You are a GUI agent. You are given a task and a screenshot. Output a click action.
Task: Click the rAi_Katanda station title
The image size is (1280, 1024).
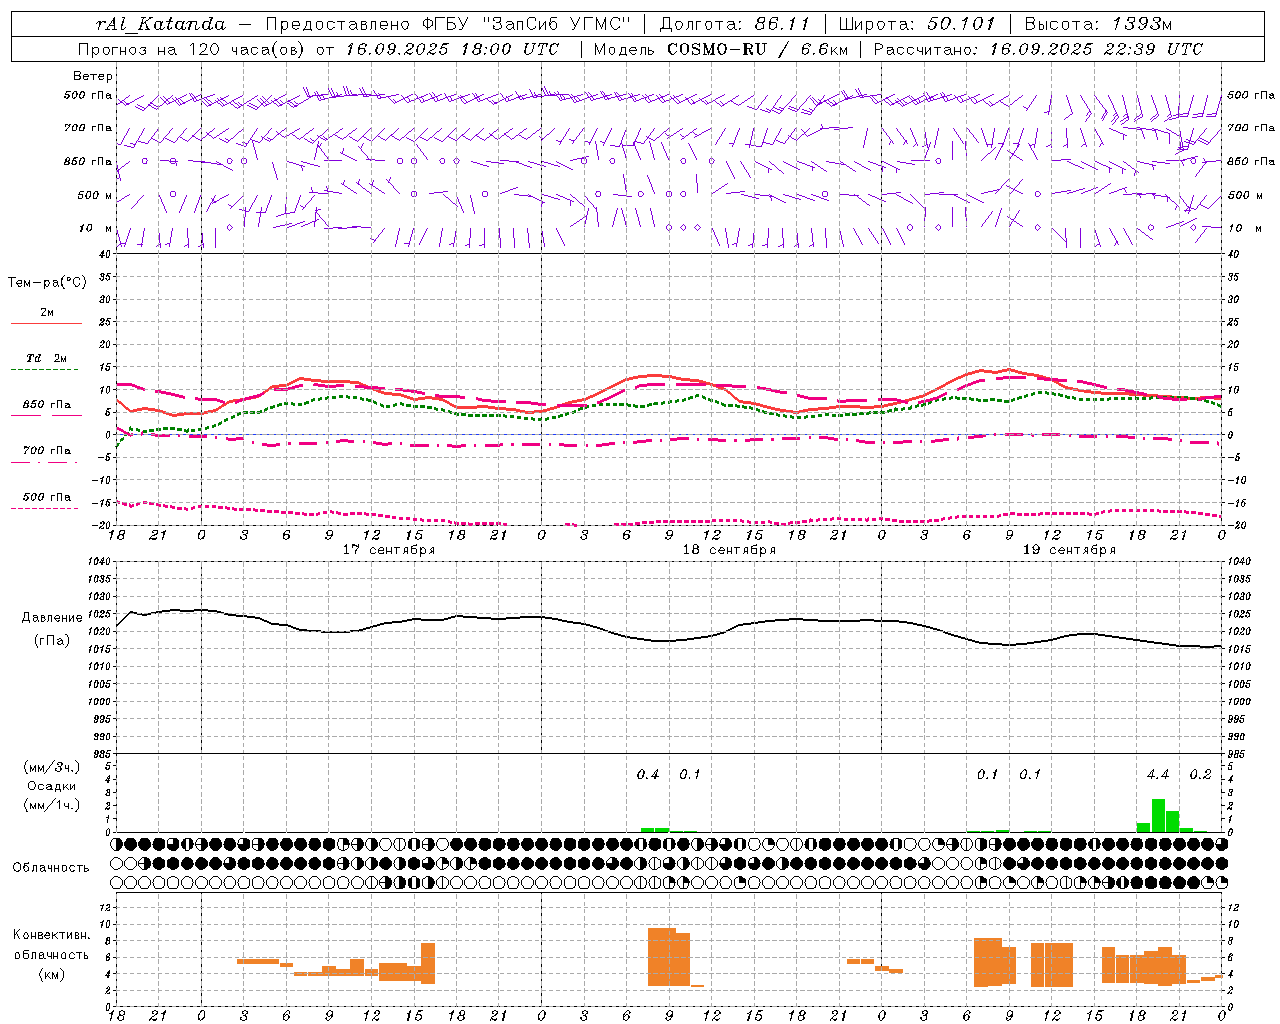pyautogui.click(x=161, y=24)
